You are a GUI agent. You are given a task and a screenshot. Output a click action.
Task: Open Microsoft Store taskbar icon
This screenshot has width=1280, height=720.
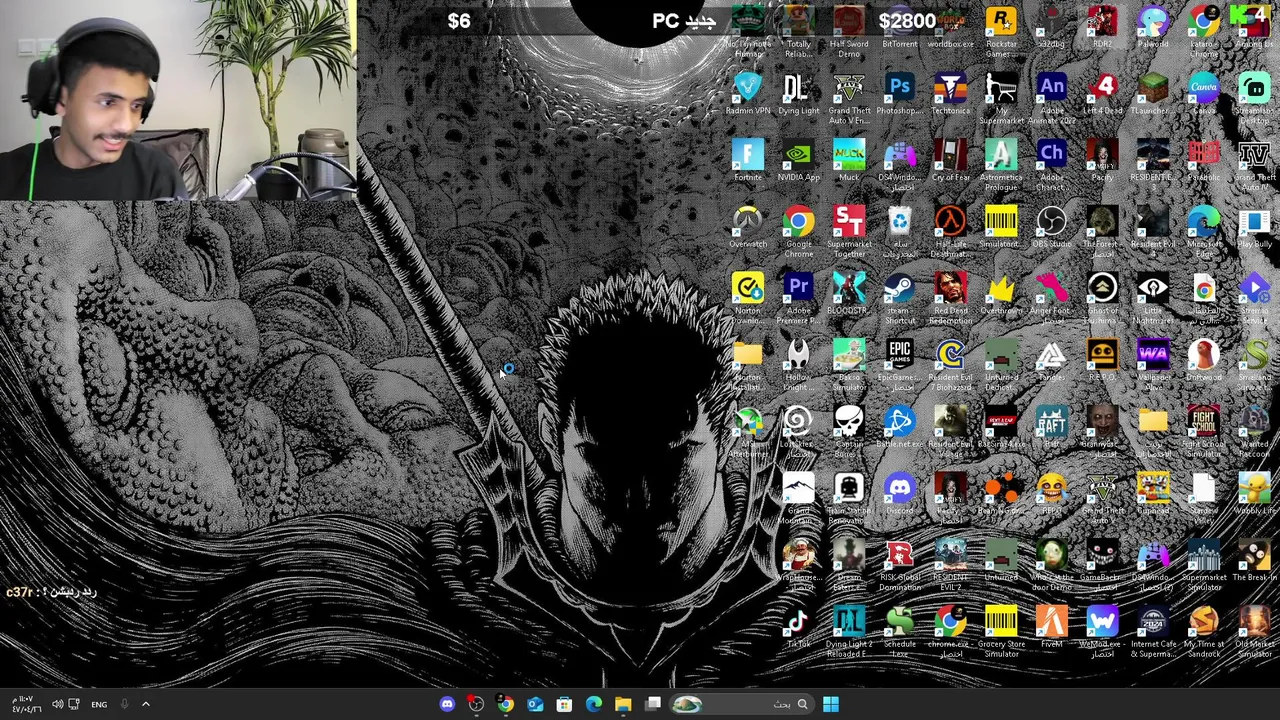pos(564,704)
